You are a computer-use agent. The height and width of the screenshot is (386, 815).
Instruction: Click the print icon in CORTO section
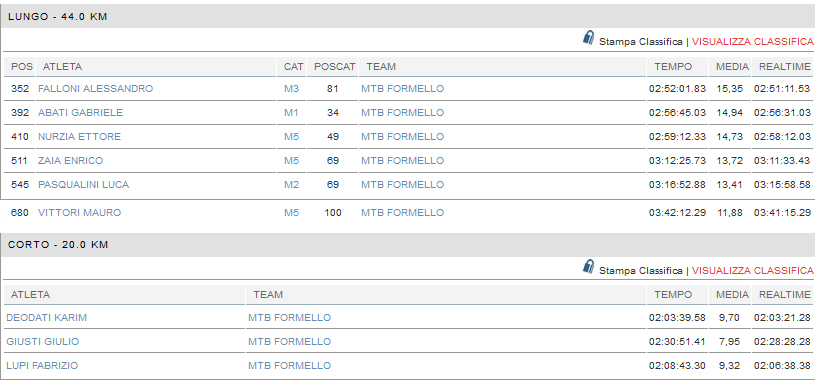pyautogui.click(x=588, y=268)
